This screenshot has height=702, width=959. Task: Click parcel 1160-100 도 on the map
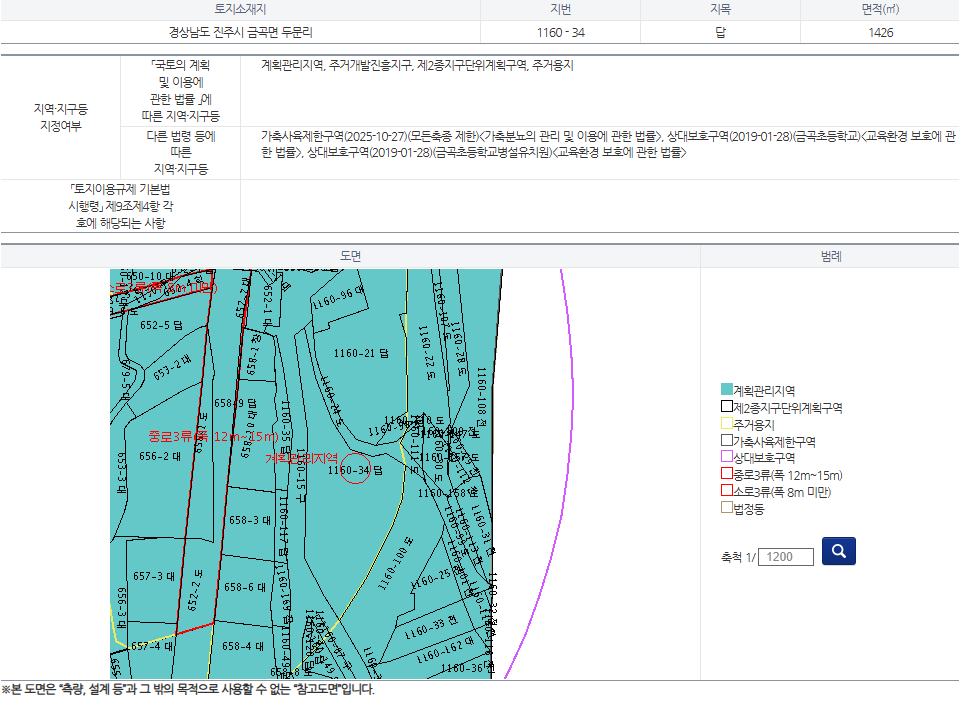(395, 564)
